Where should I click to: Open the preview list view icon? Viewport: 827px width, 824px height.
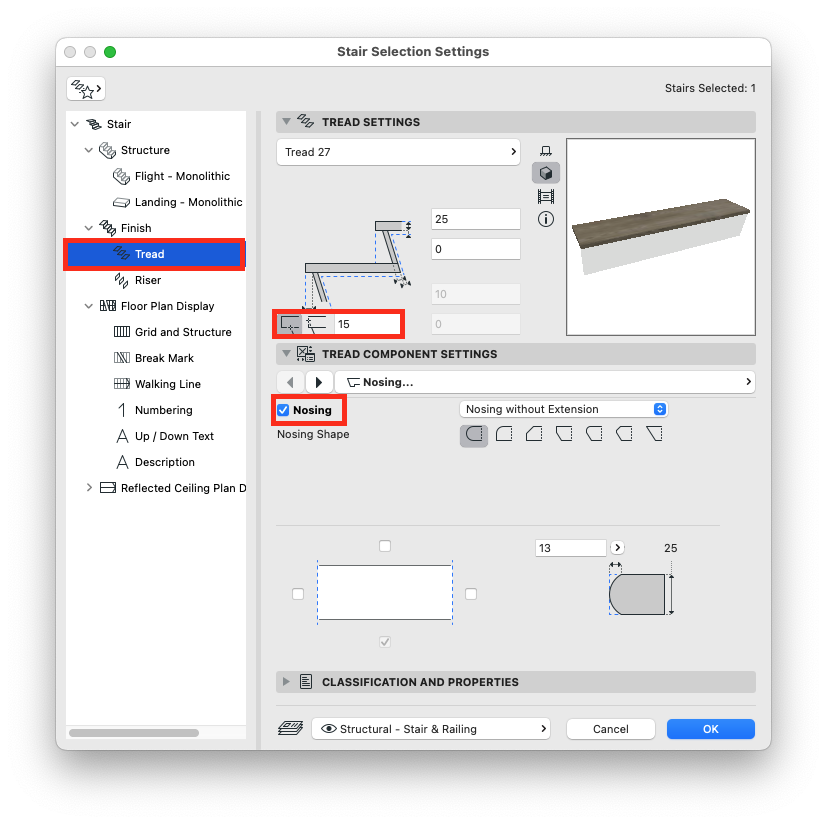point(546,196)
